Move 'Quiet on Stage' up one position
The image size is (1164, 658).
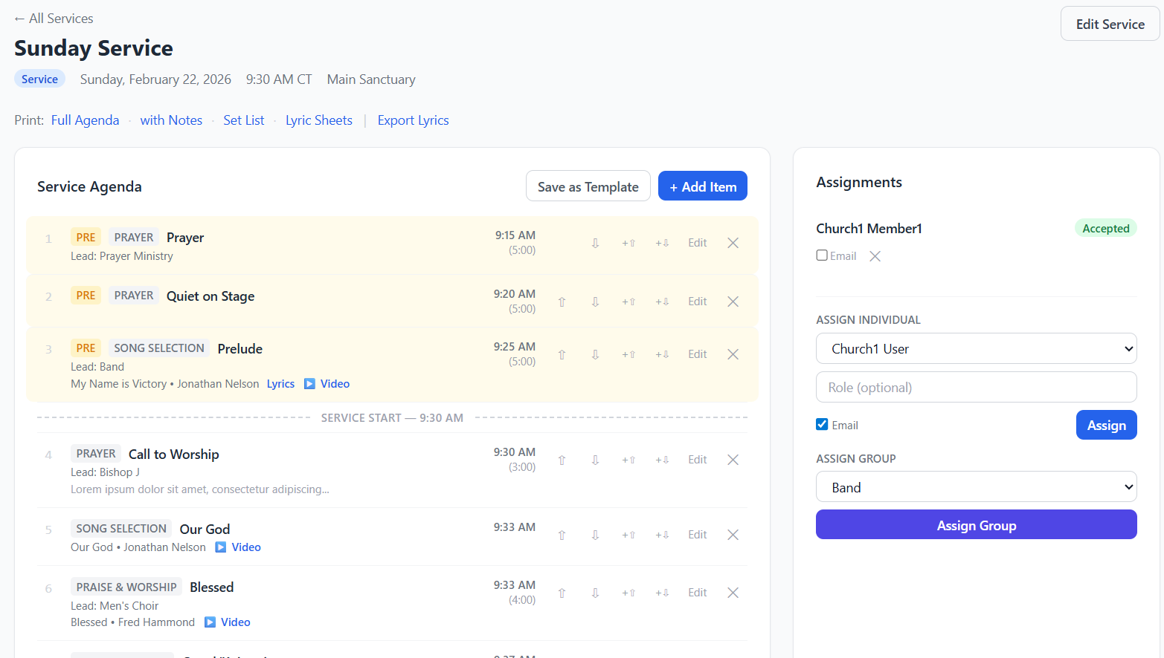click(x=562, y=301)
